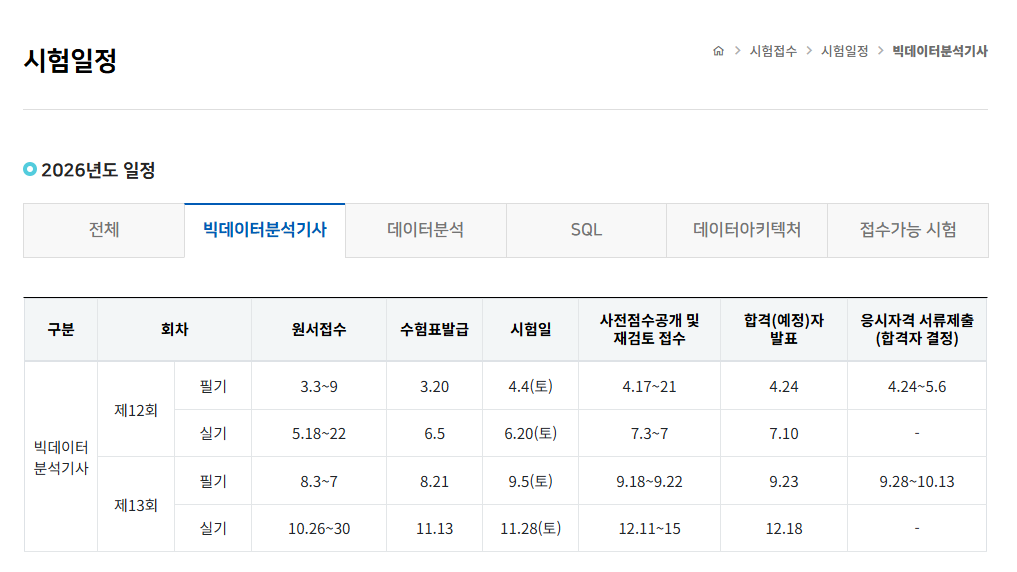Click exam date 4.4(토)

point(531,387)
